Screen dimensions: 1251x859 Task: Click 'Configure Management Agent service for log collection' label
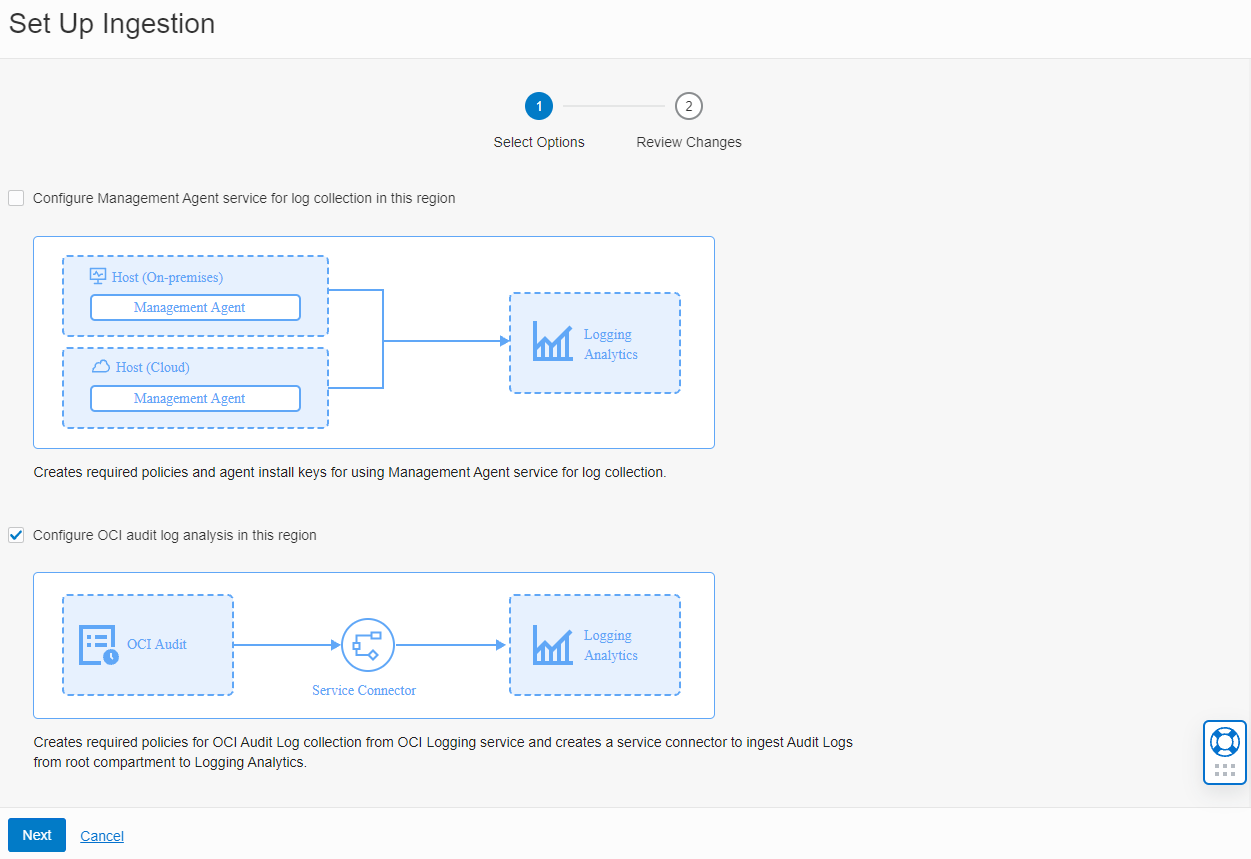[244, 198]
